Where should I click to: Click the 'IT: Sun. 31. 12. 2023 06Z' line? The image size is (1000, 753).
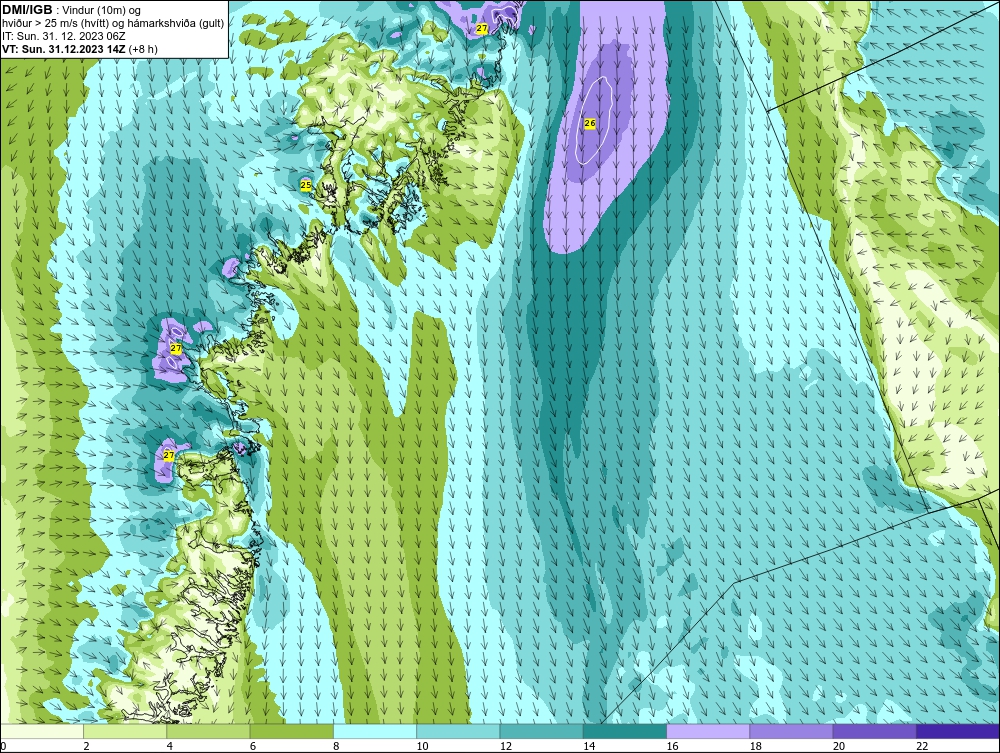(x=64, y=36)
